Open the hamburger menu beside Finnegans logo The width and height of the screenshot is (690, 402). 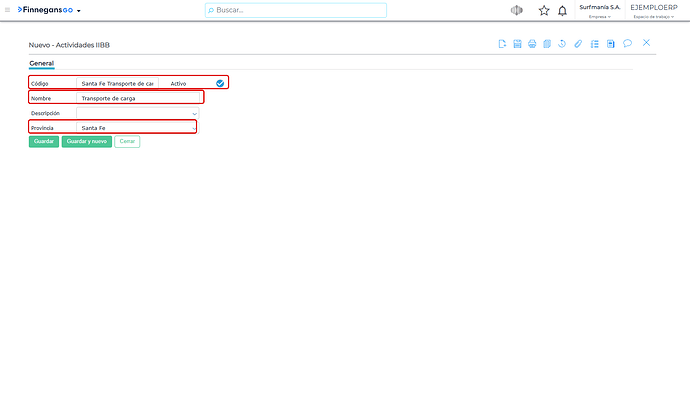(7, 10)
